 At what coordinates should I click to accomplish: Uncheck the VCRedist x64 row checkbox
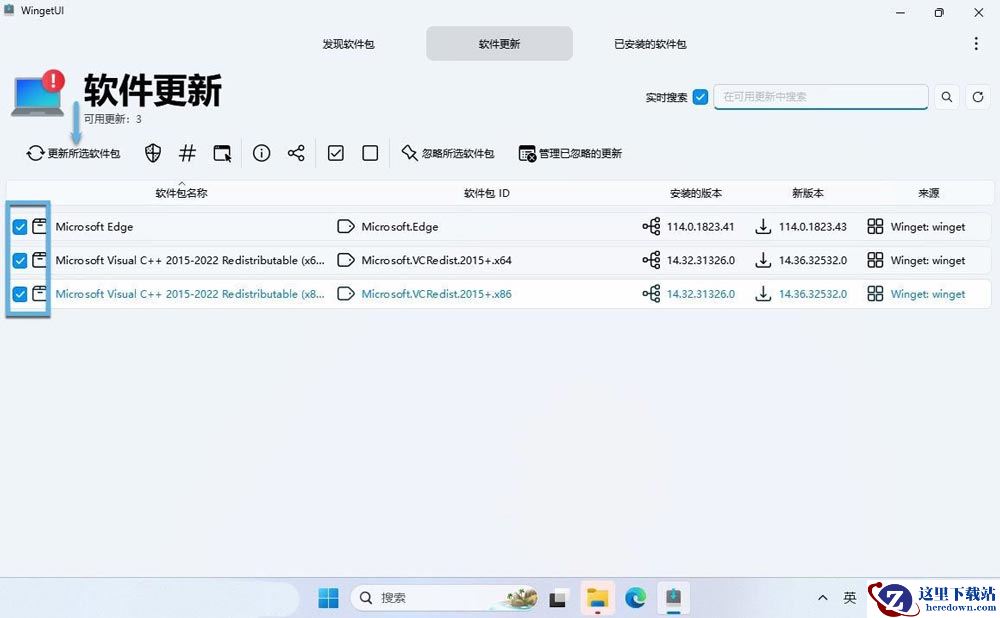tap(20, 260)
